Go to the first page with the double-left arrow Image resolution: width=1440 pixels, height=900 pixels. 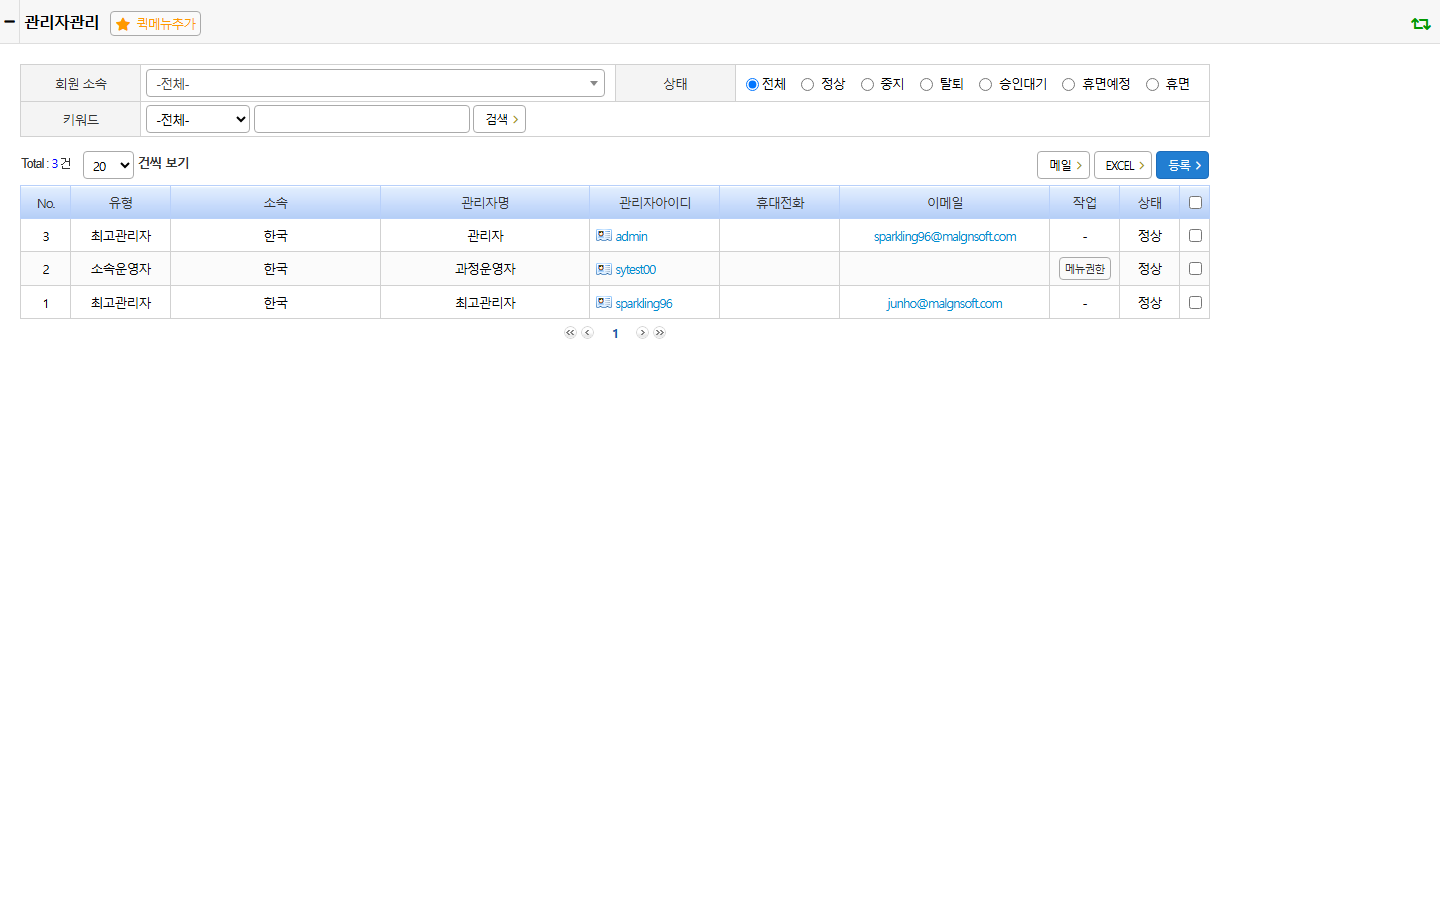(x=570, y=333)
